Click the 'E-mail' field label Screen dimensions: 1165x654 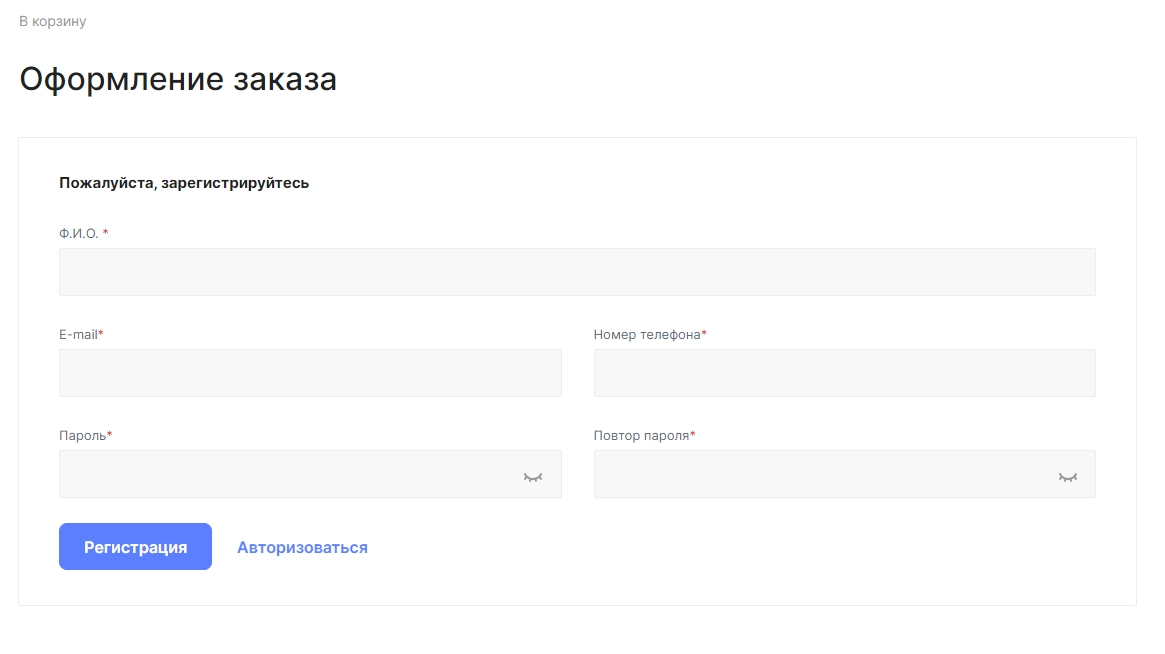79,334
